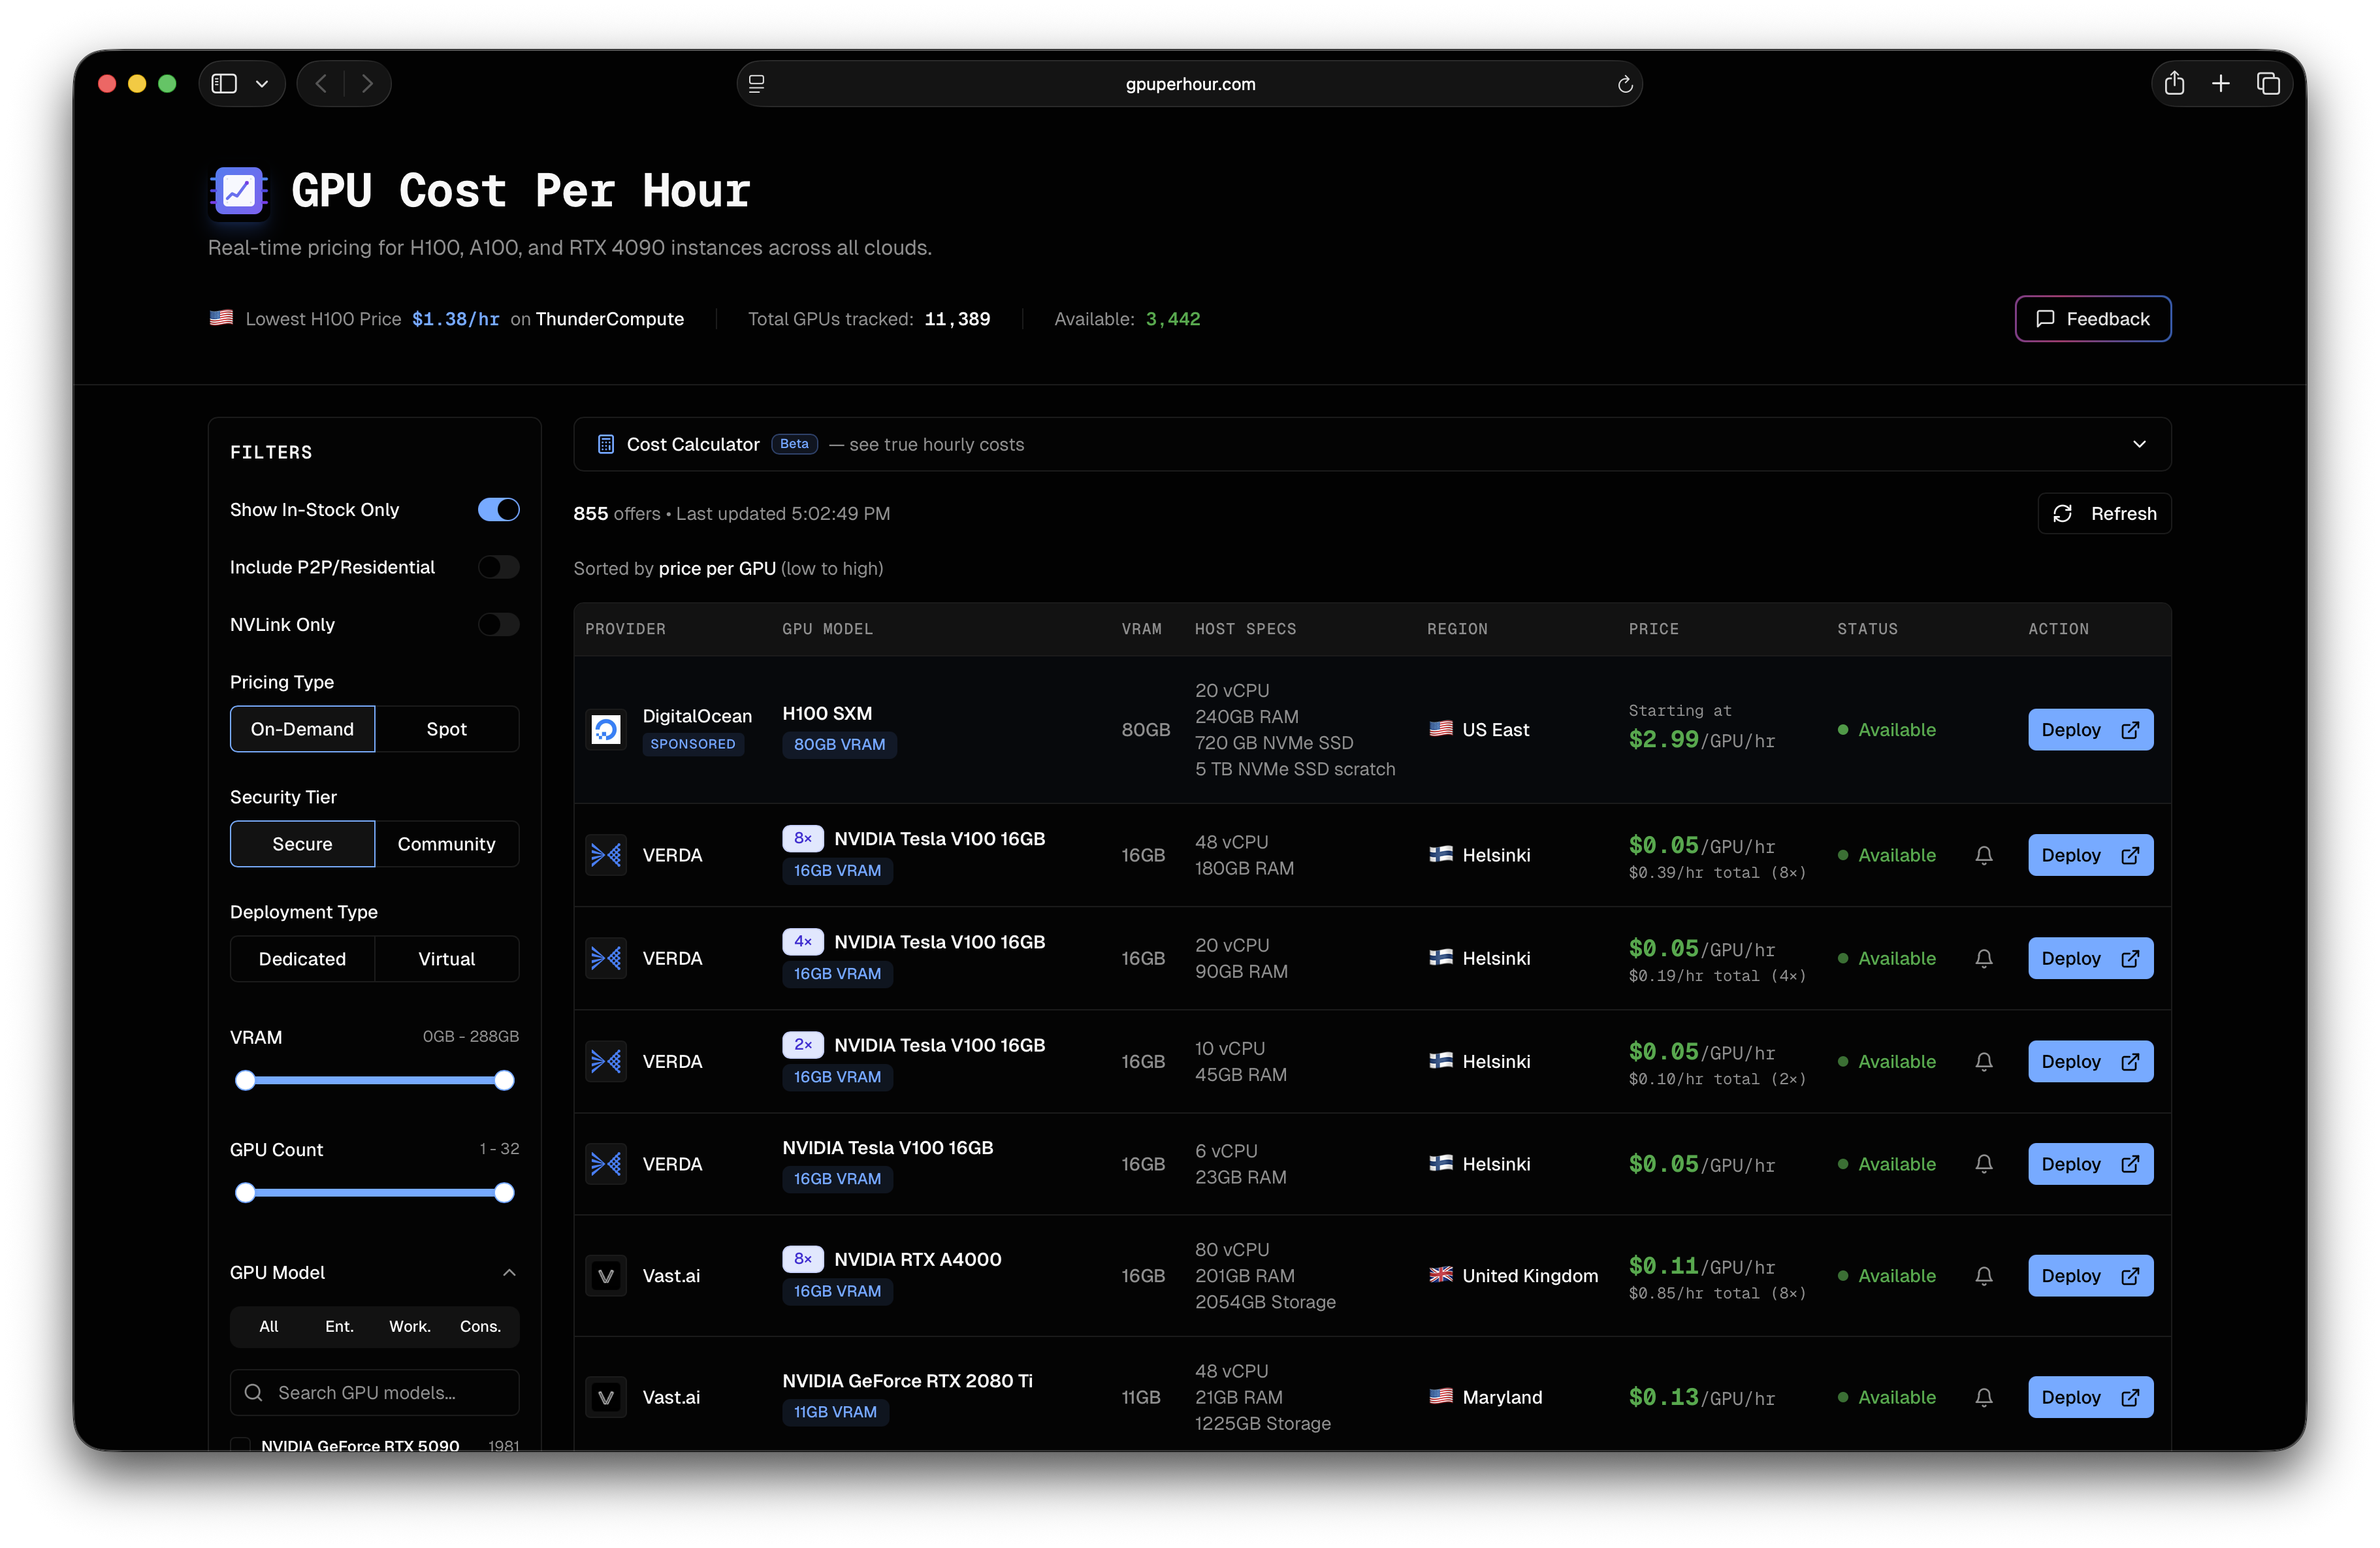The height and width of the screenshot is (1548, 2380).
Task: Click the PRICE column header
Action: point(1654,629)
